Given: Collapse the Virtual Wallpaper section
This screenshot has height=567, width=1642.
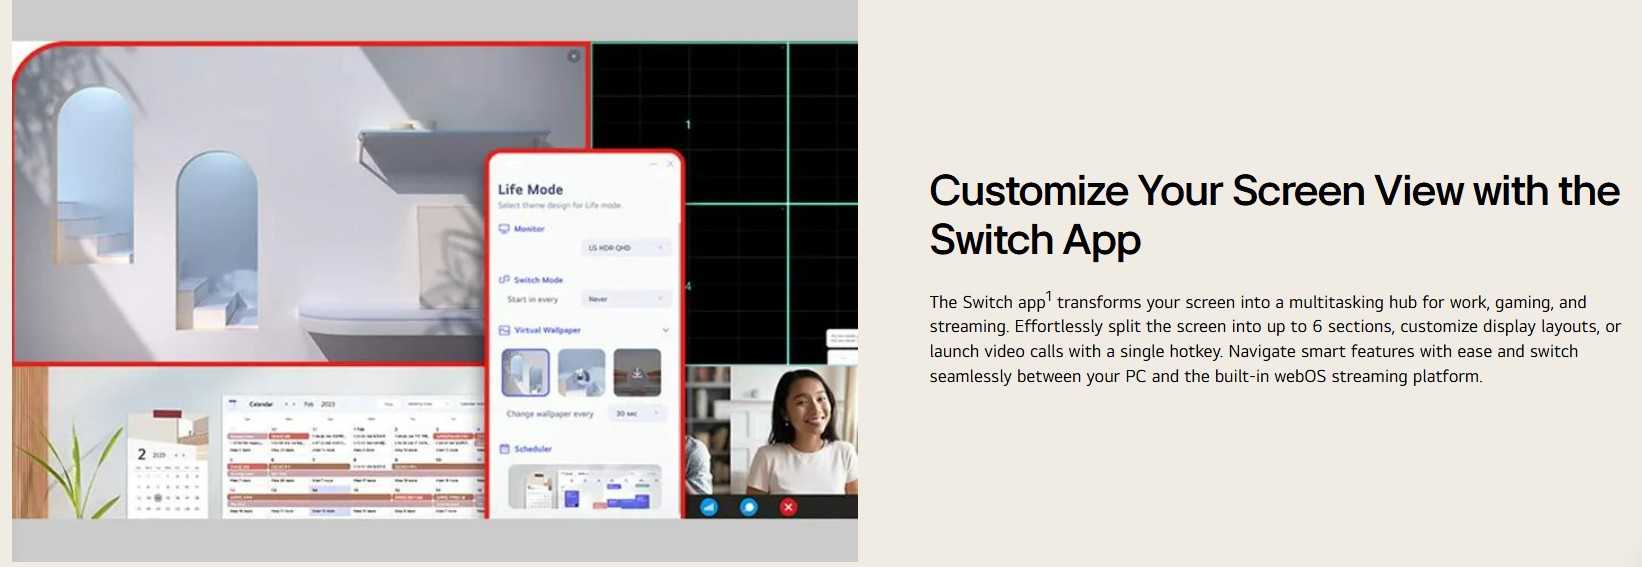Looking at the screenshot, I should click(x=665, y=330).
